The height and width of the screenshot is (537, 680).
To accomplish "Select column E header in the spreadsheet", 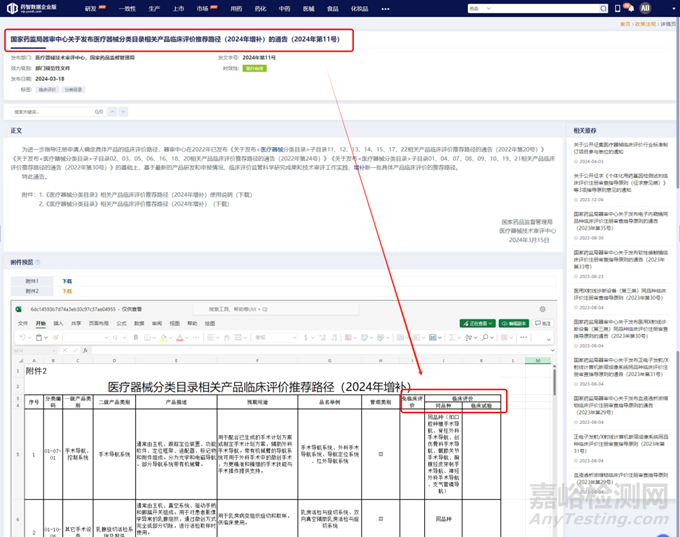I will [176, 360].
